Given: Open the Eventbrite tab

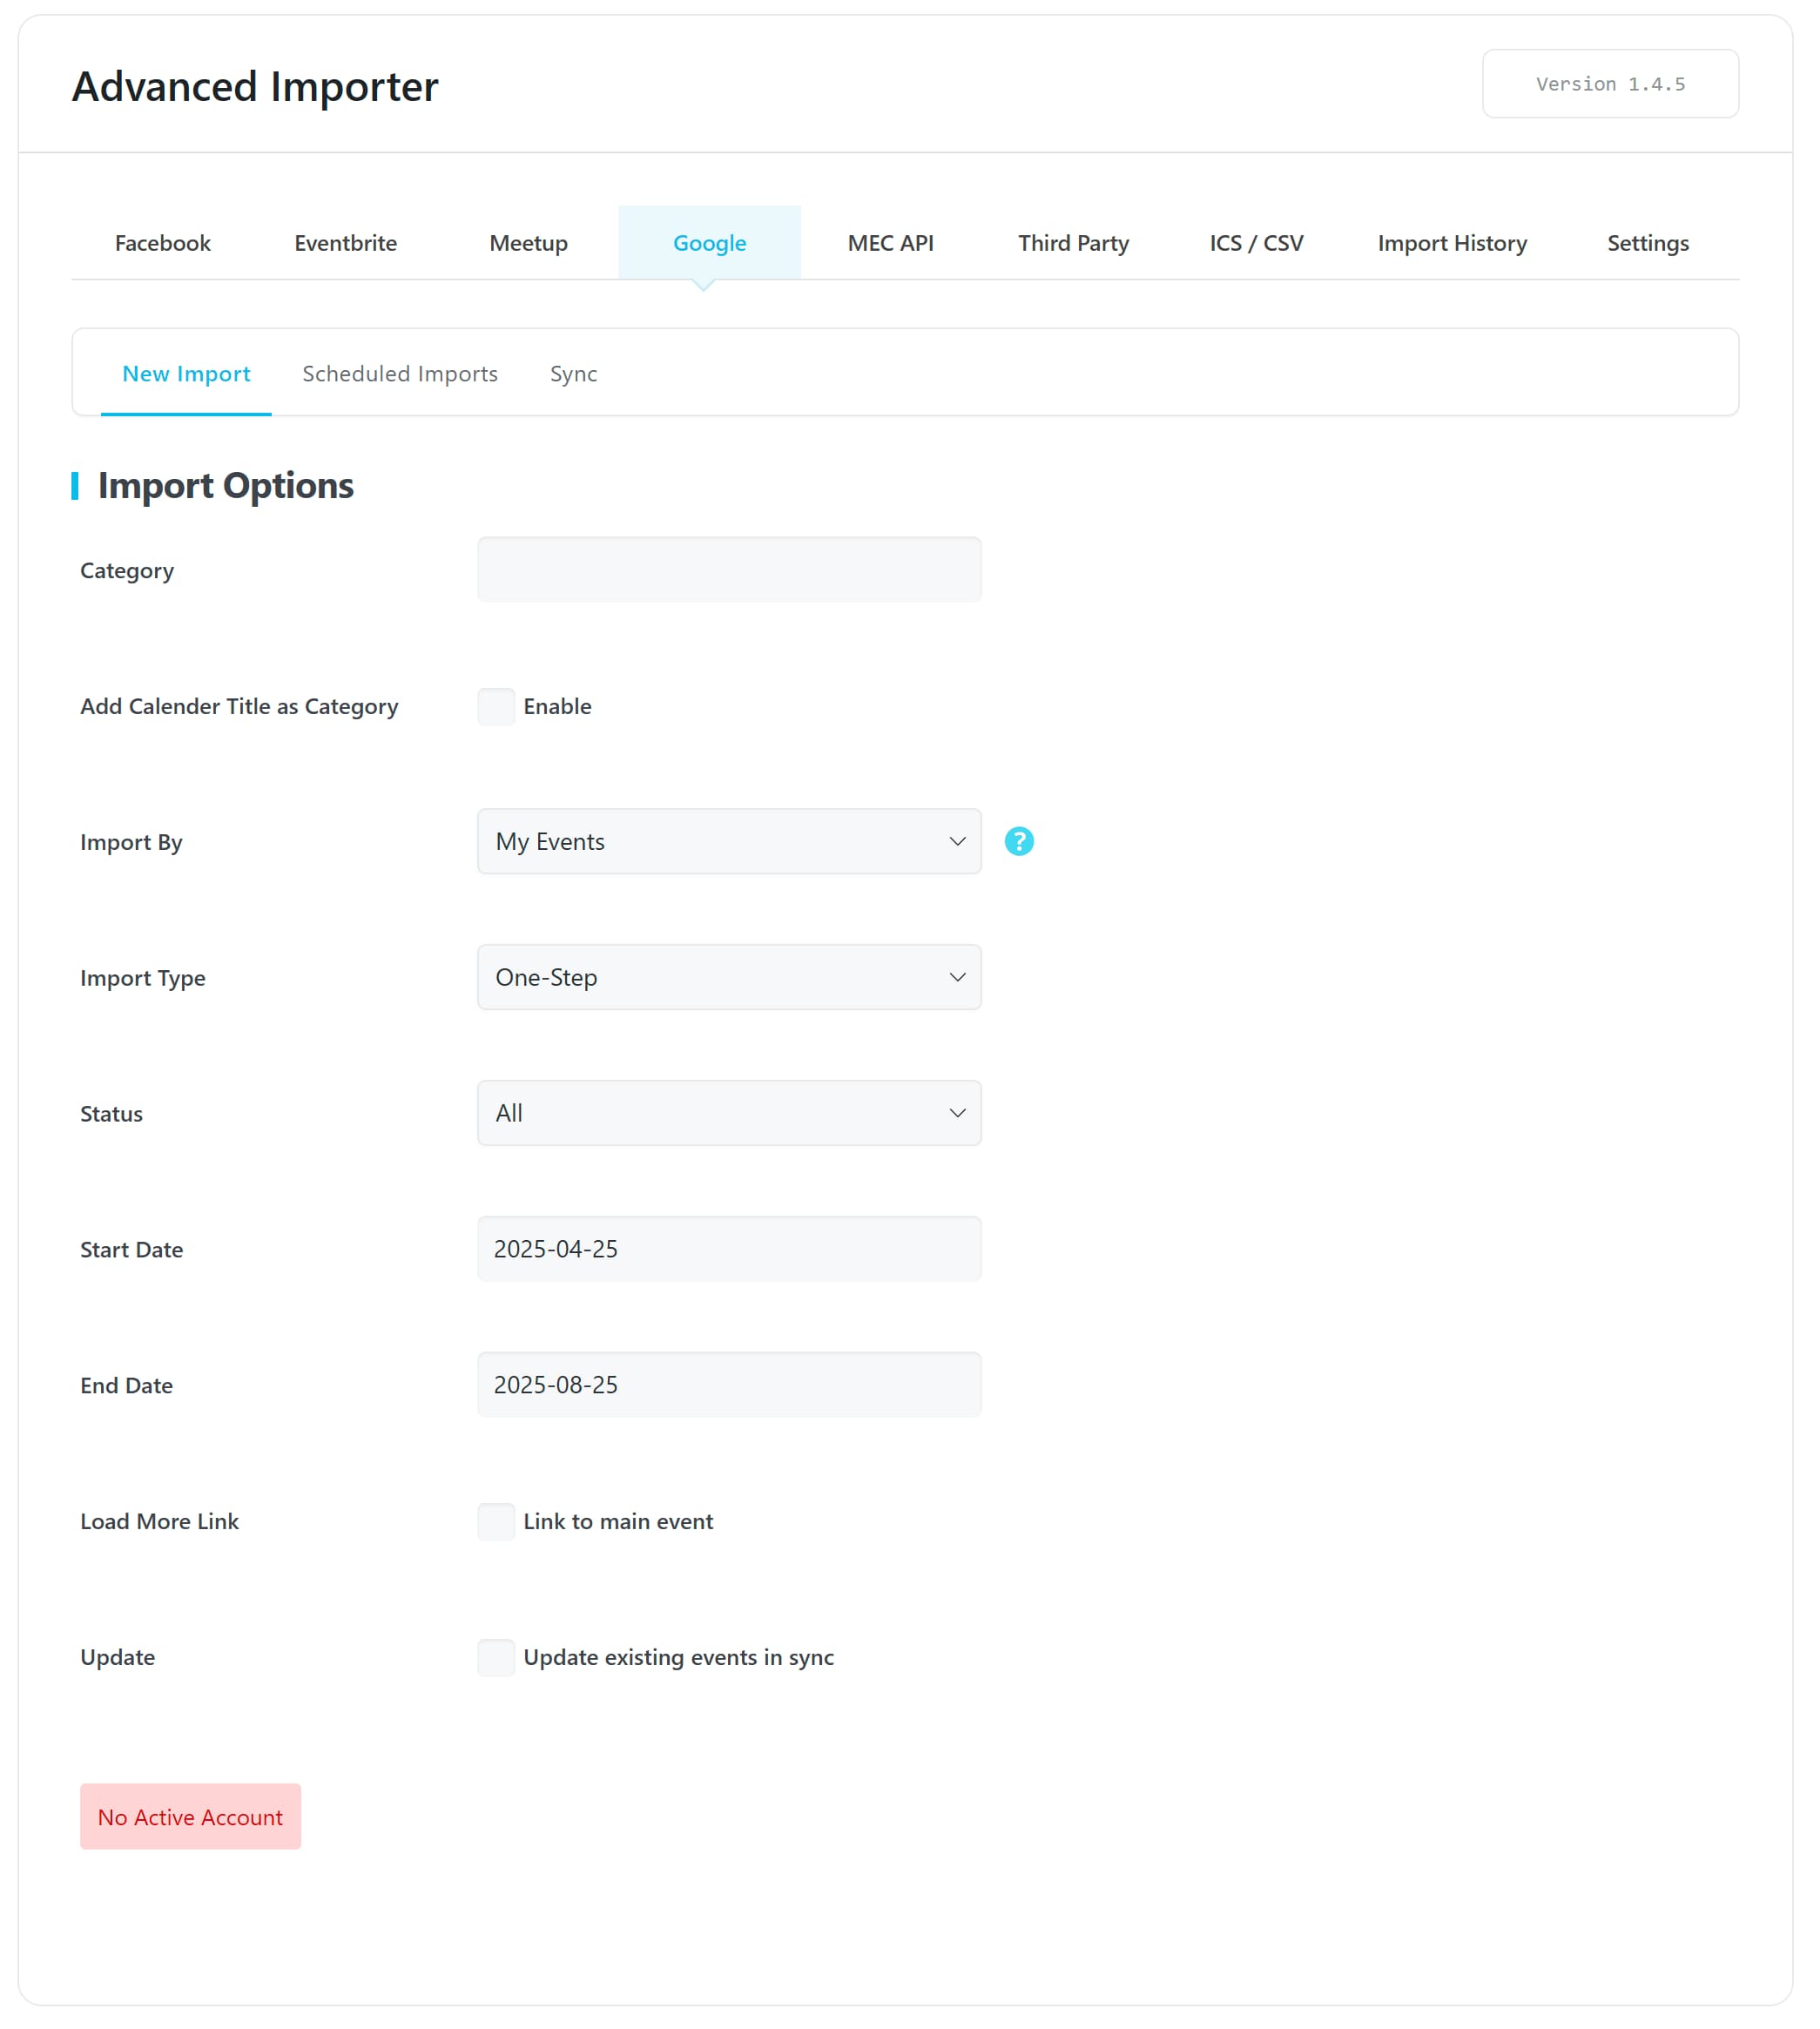Looking at the screenshot, I should [345, 243].
